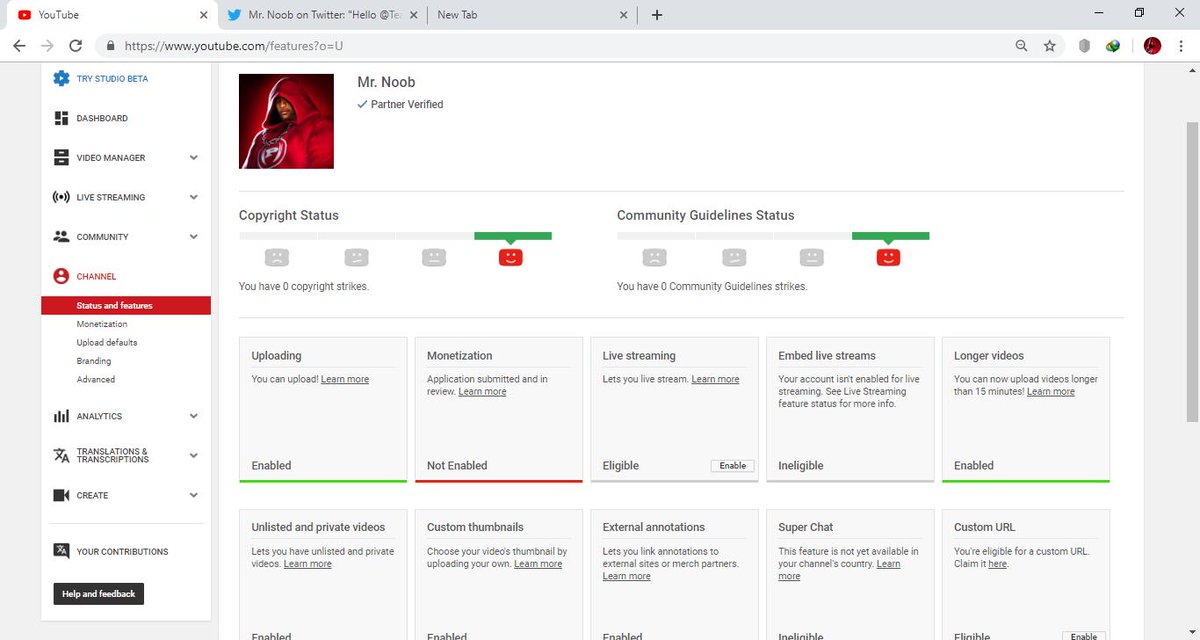Switch to the New Tab browser tab

tap(530, 15)
